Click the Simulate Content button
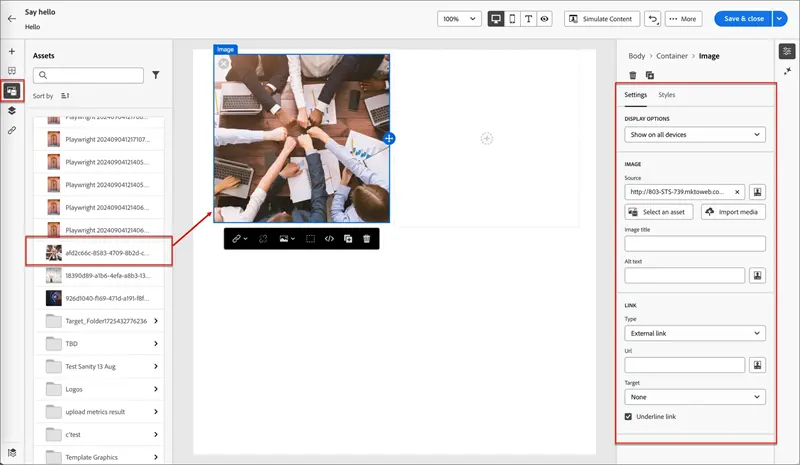Screen dimensions: 800x465 click(602, 19)
